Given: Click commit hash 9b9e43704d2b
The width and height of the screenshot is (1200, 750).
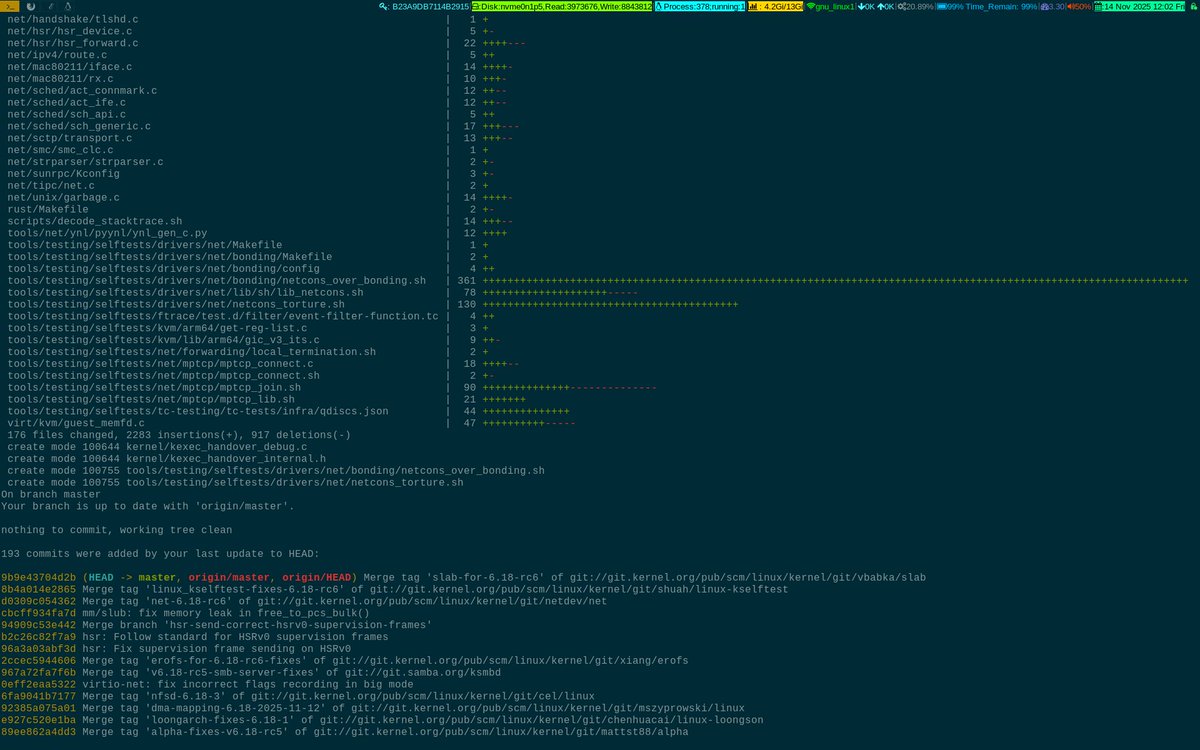Looking at the screenshot, I should pos(40,577).
